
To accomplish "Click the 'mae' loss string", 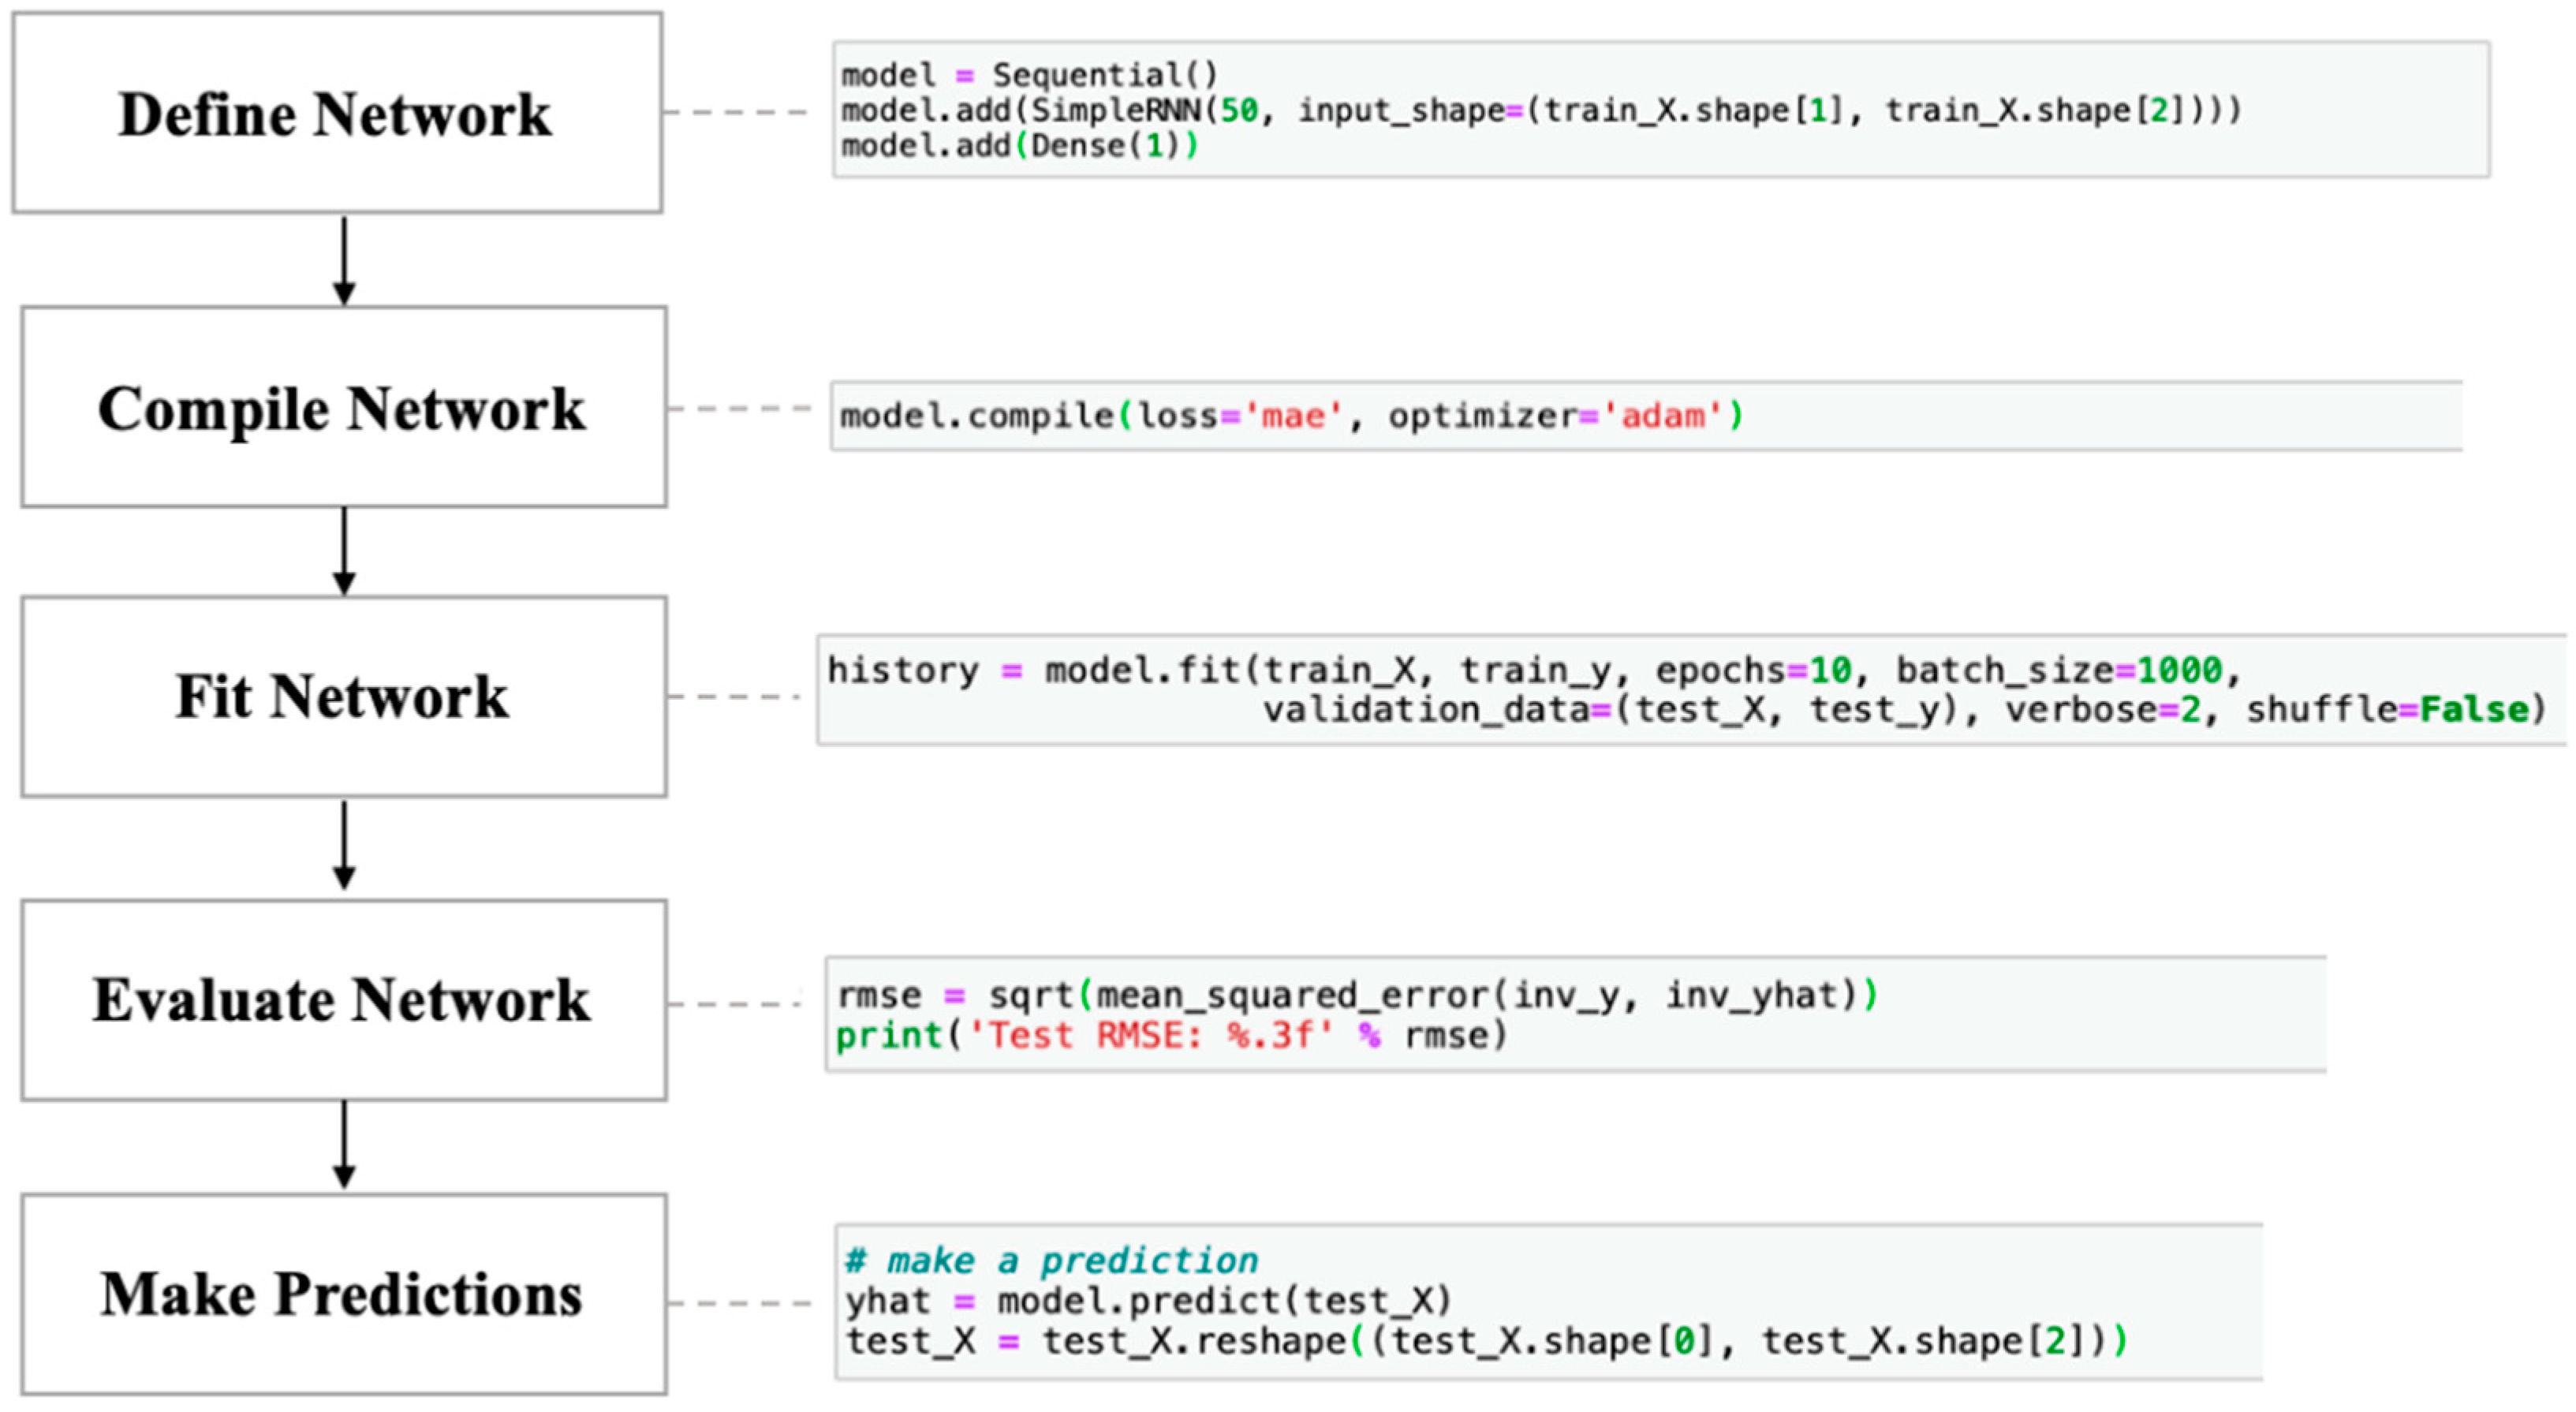I will tap(1292, 416).
